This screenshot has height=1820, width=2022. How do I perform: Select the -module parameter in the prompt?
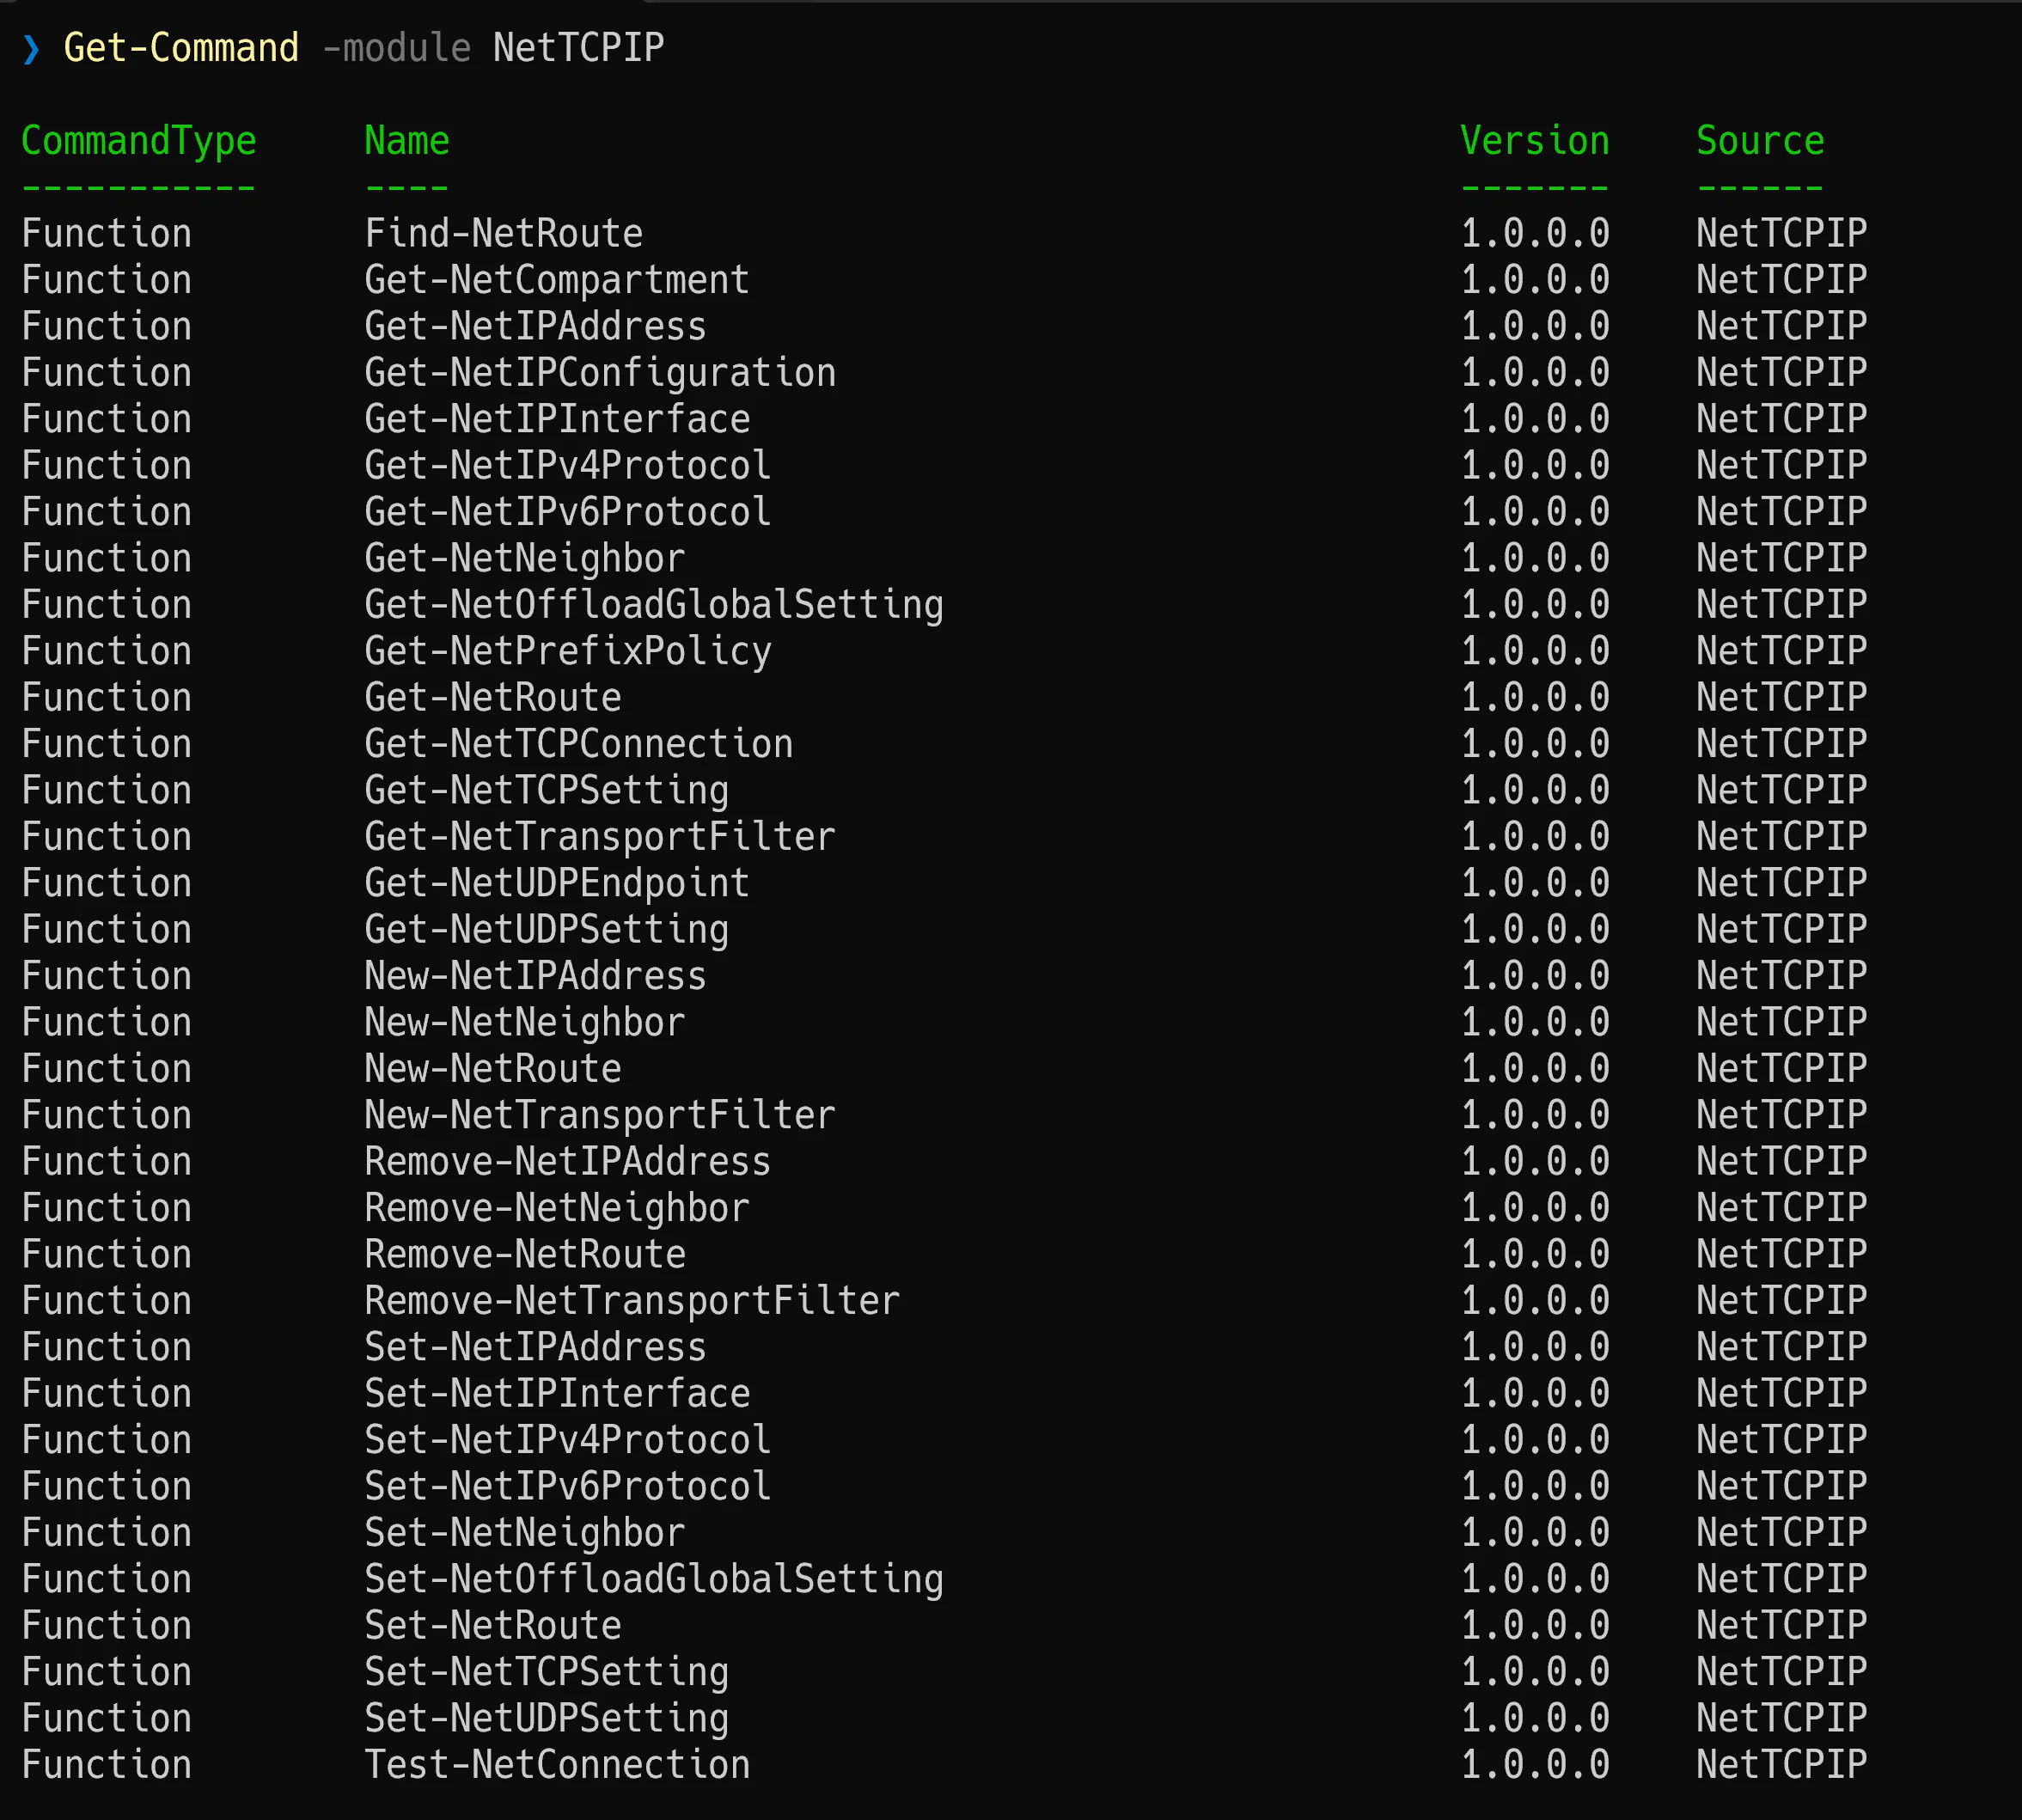[396, 48]
